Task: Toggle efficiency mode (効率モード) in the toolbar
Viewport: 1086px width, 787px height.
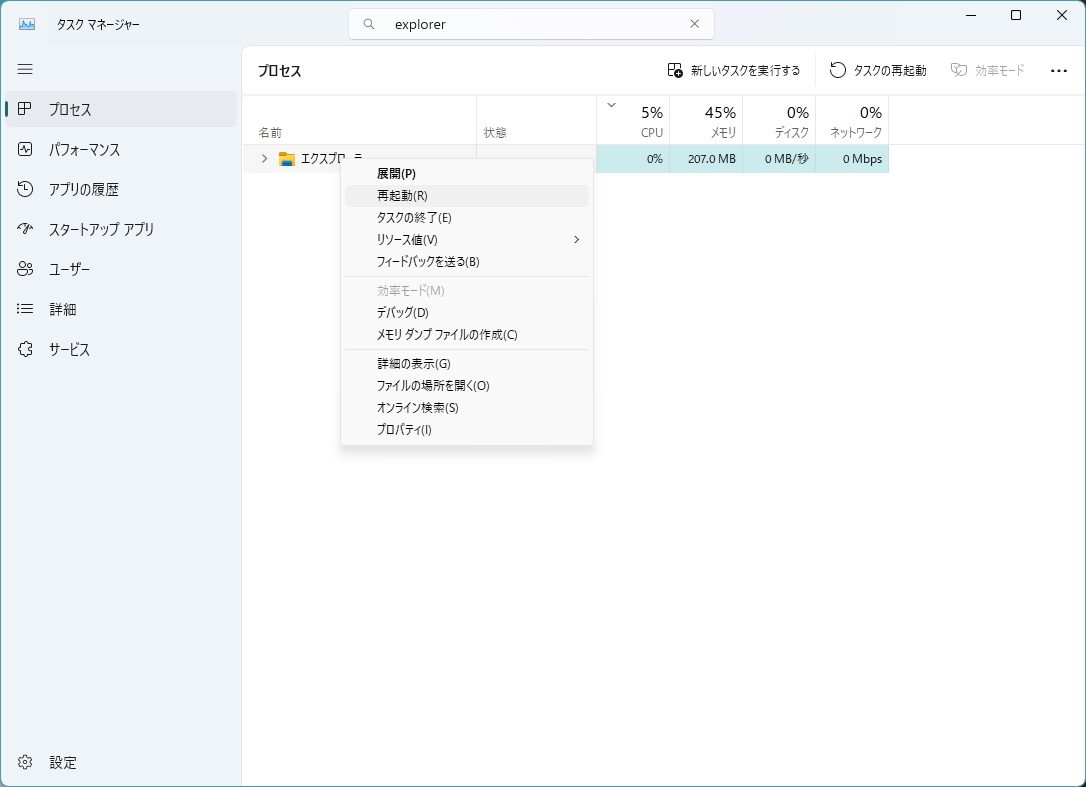Action: (x=987, y=70)
